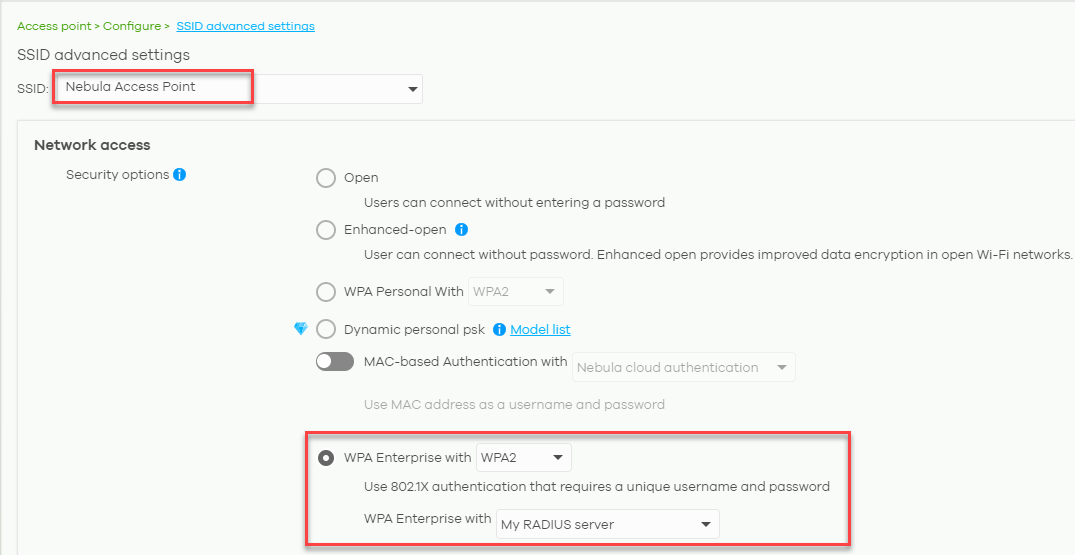The width and height of the screenshot is (1075, 555).
Task: Open the My RADIUS server dropdown
Action: pos(607,524)
